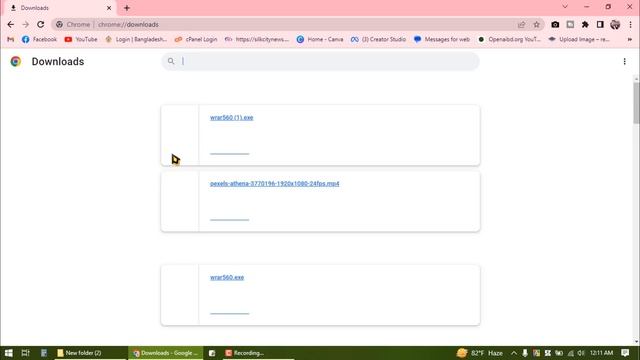
Task: Open the camera screenshot extension
Action: point(555,24)
